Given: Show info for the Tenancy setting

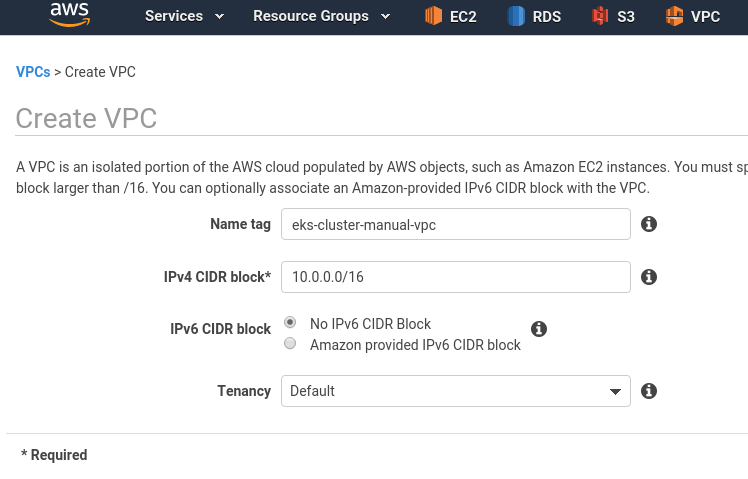Looking at the screenshot, I should click(x=649, y=391).
